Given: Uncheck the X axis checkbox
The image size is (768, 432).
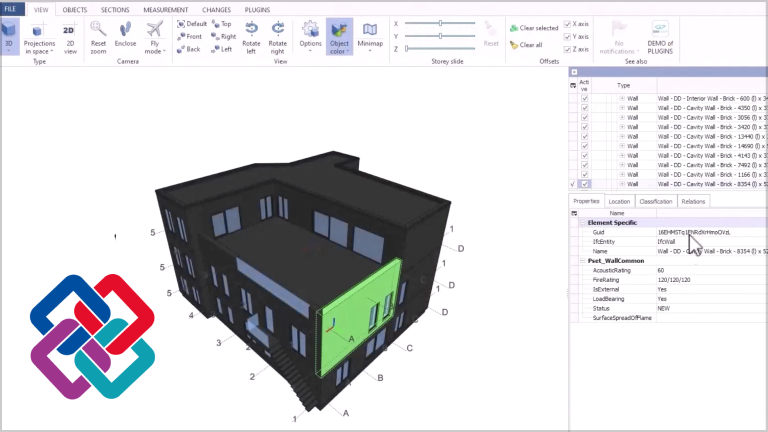Looking at the screenshot, I should [x=567, y=24].
